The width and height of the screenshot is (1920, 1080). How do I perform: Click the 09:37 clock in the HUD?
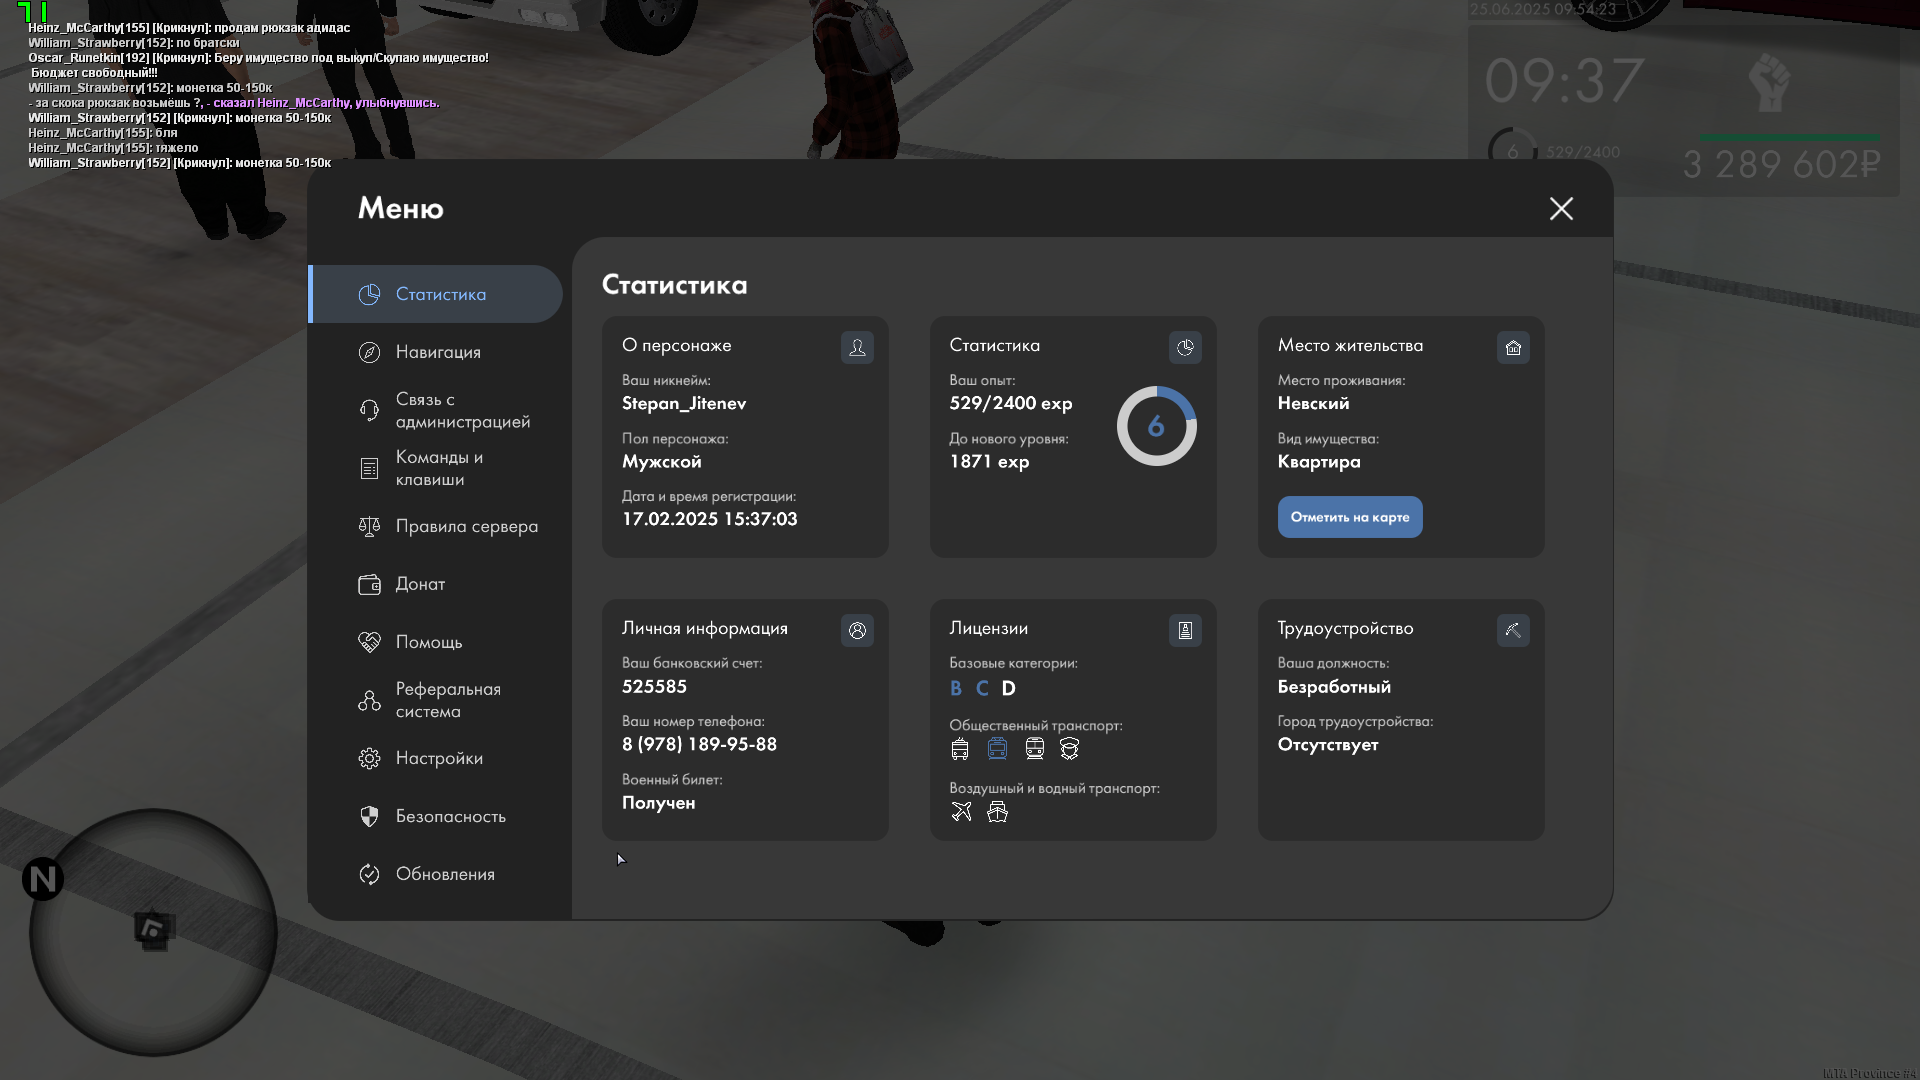click(x=1565, y=80)
